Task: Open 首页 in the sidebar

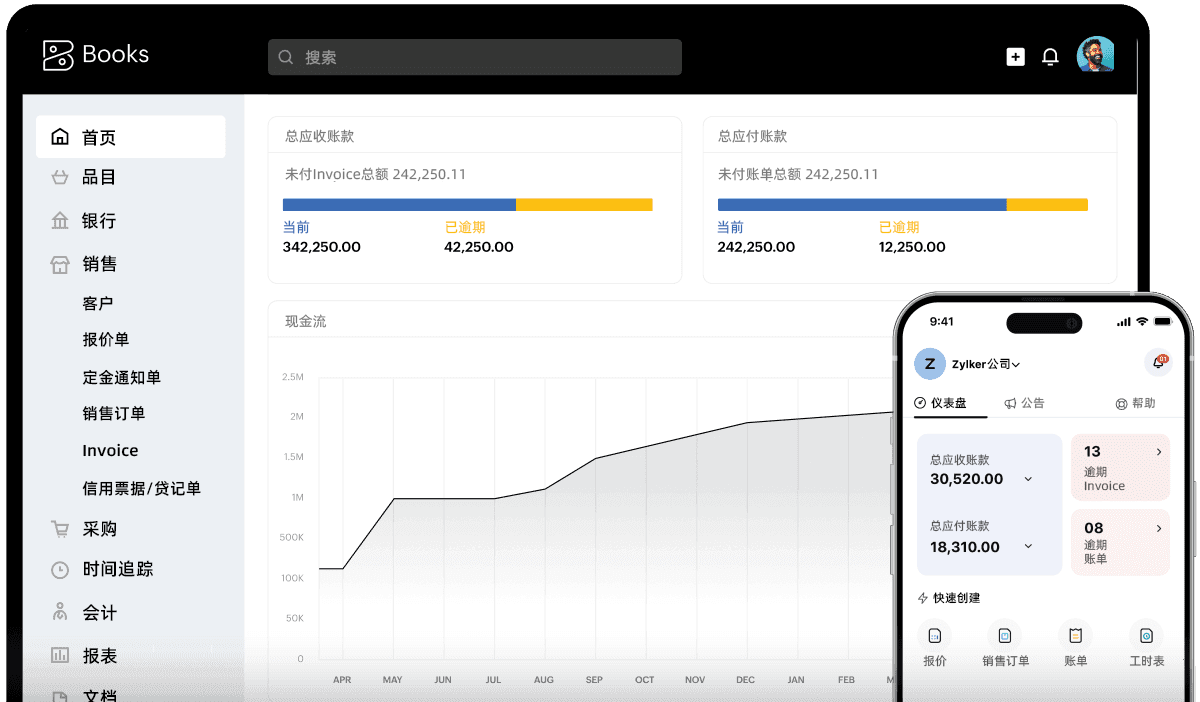Action: [x=130, y=137]
